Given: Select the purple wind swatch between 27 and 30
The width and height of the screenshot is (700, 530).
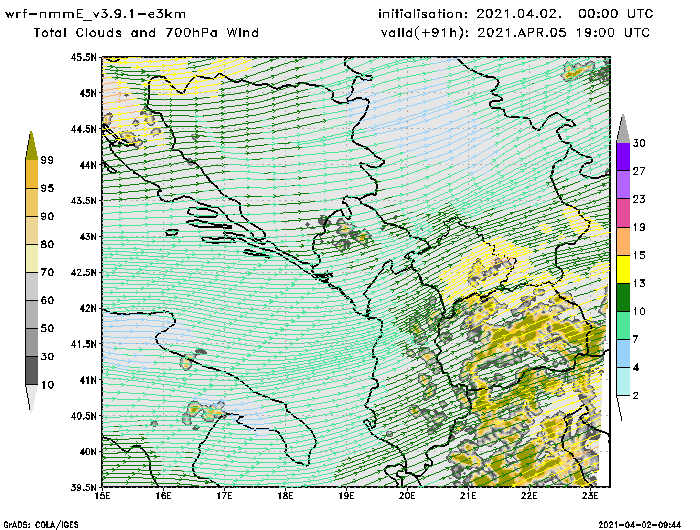Looking at the screenshot, I should [x=623, y=157].
